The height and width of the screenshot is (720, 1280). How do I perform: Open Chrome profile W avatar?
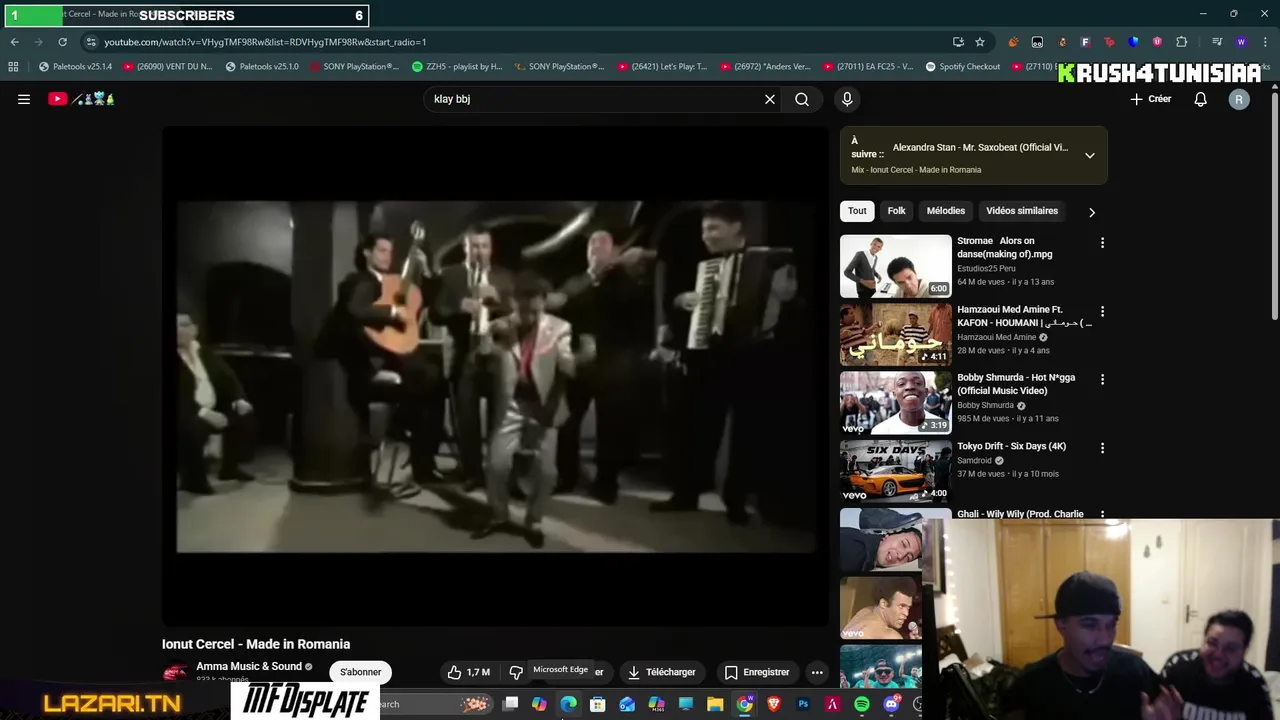[x=1241, y=42]
